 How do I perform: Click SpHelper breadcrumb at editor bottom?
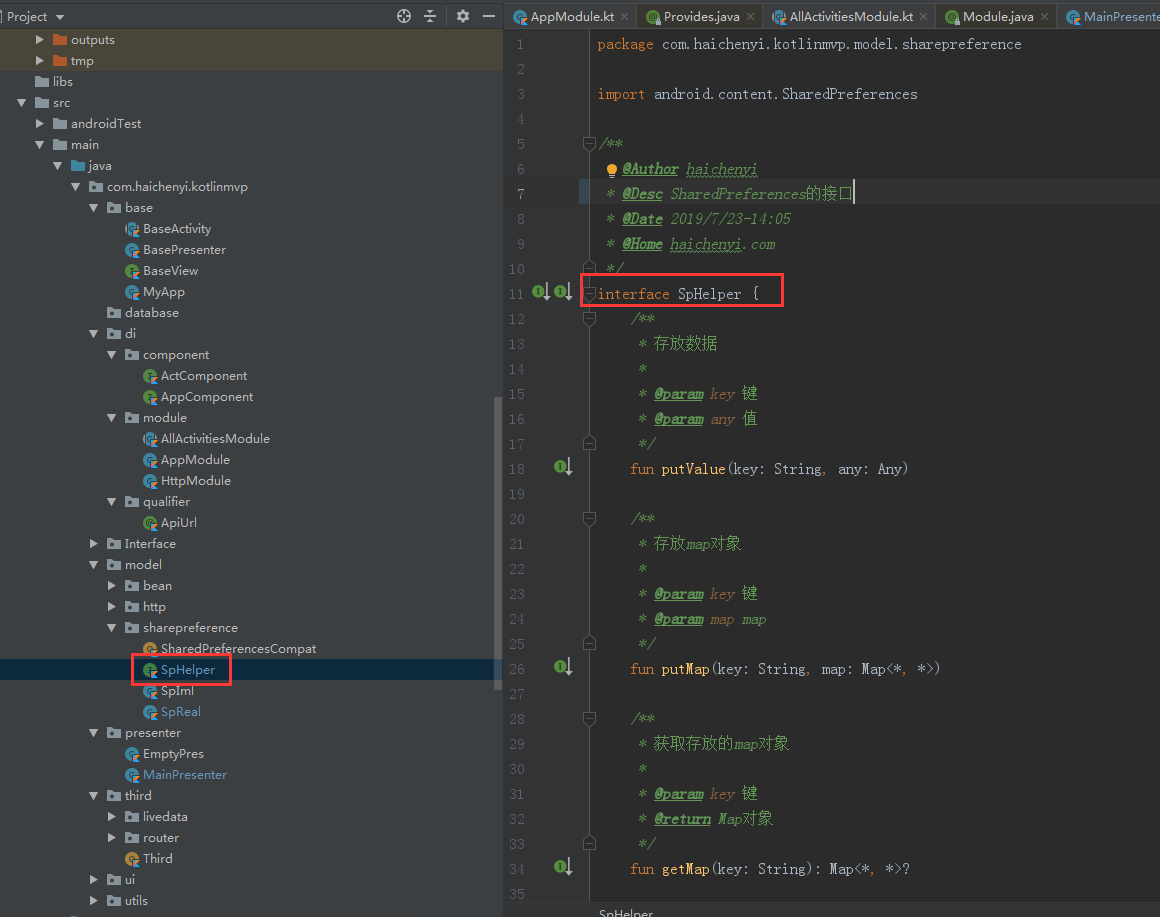pos(626,913)
